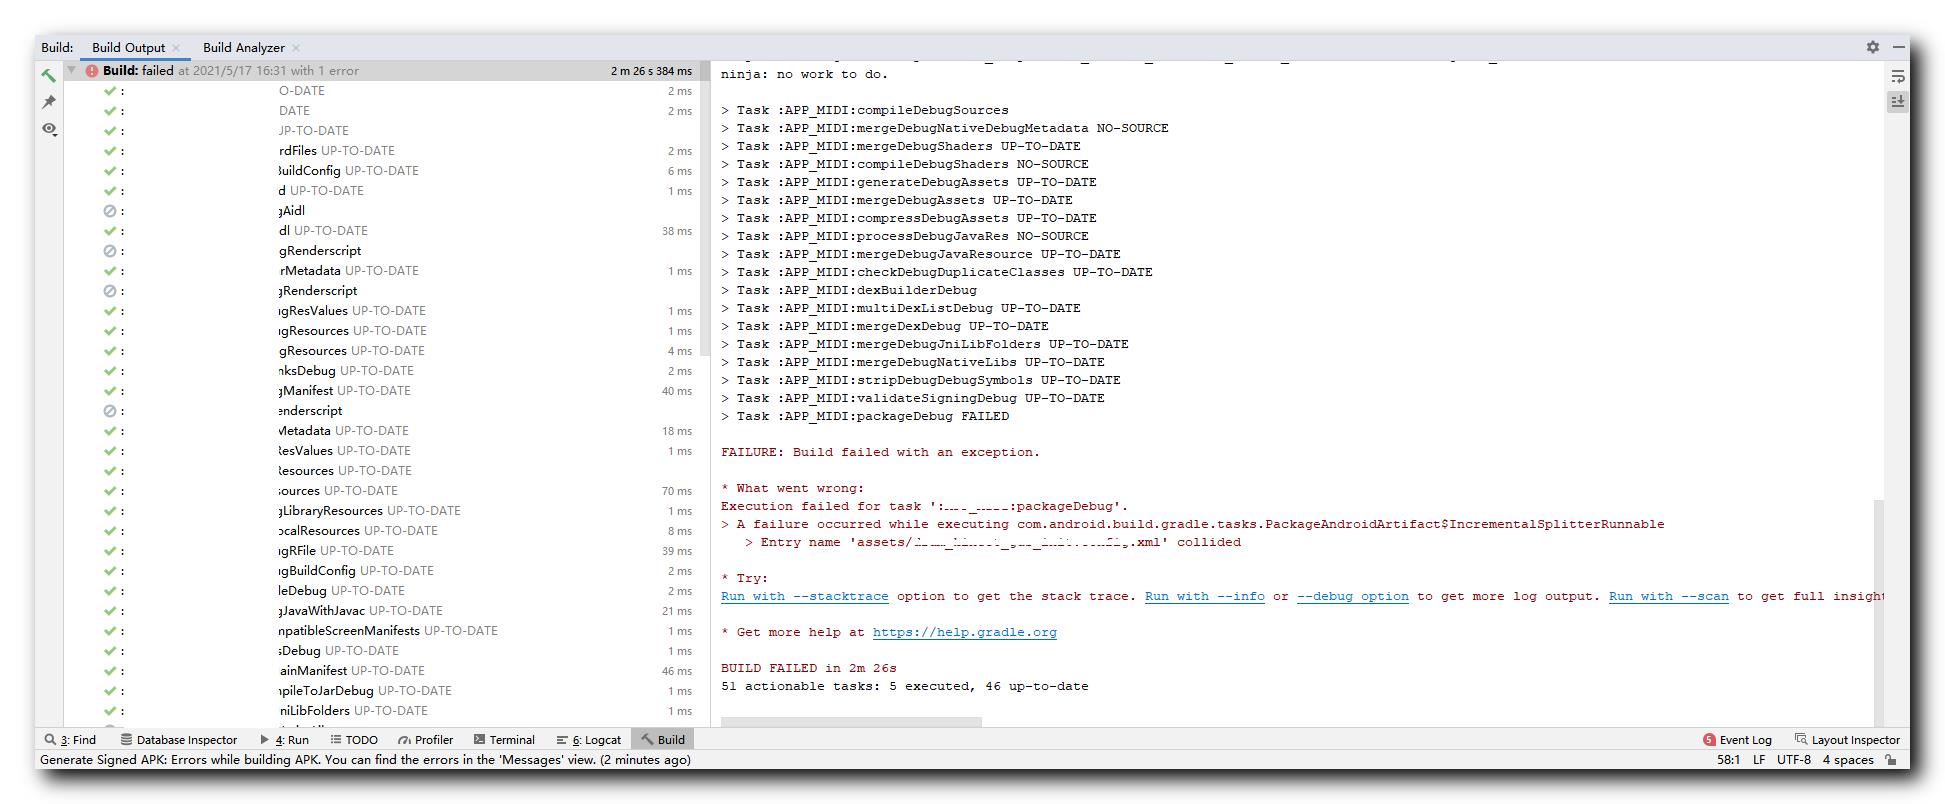Click 'FAILURE: Build failed with an exception.' line
1945x804 pixels.
tap(880, 452)
